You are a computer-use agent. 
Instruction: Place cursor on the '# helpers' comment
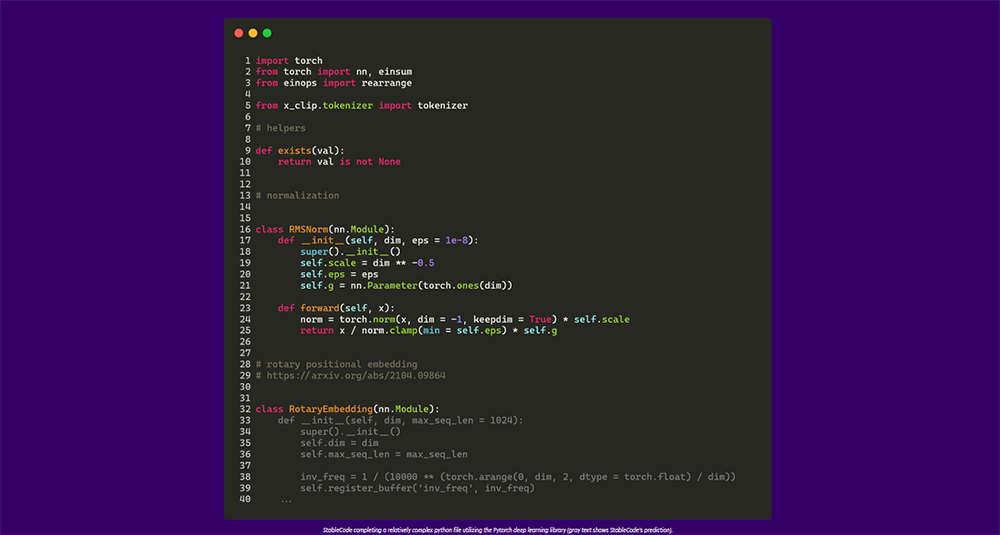281,128
